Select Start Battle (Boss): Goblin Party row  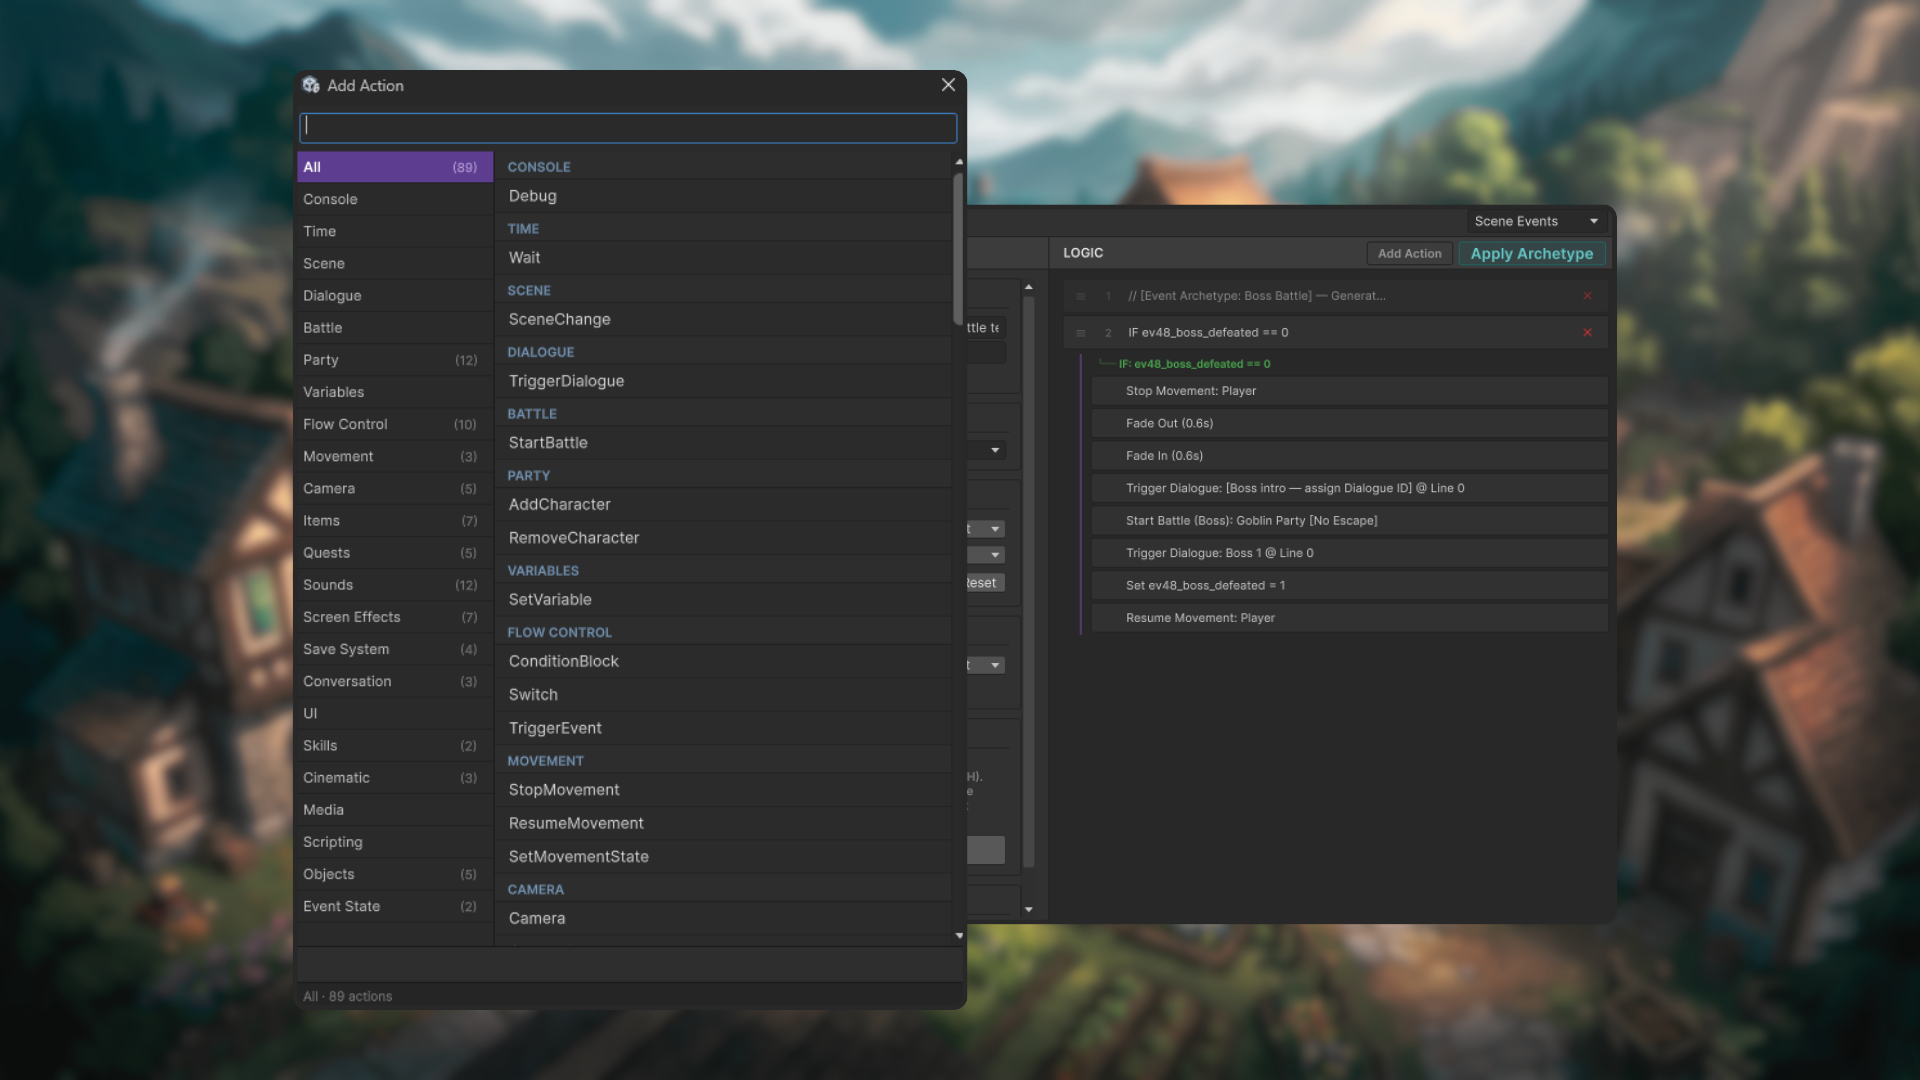(1349, 521)
